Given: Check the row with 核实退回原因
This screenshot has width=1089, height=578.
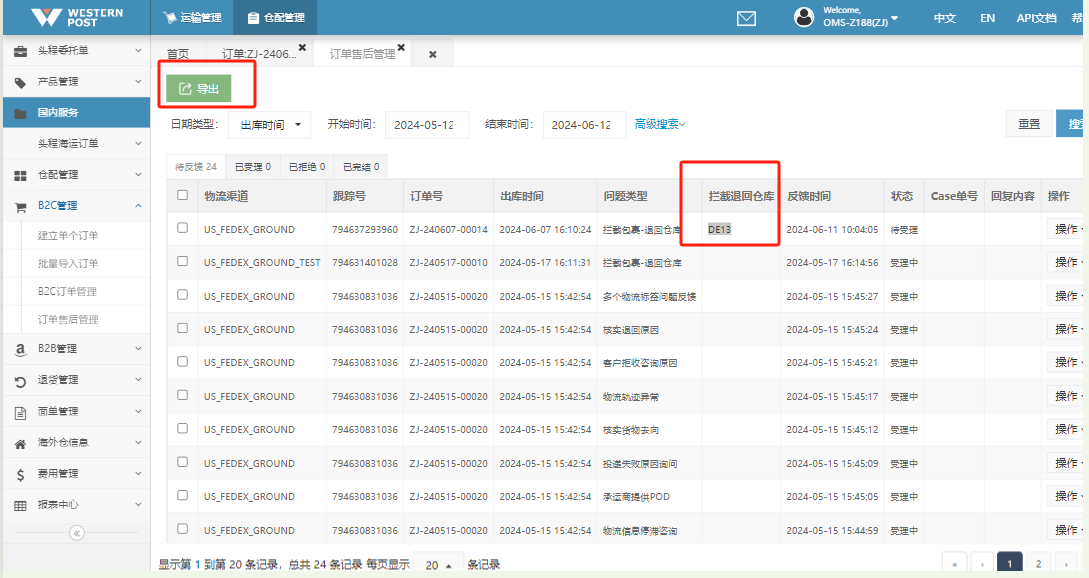Looking at the screenshot, I should point(183,328).
